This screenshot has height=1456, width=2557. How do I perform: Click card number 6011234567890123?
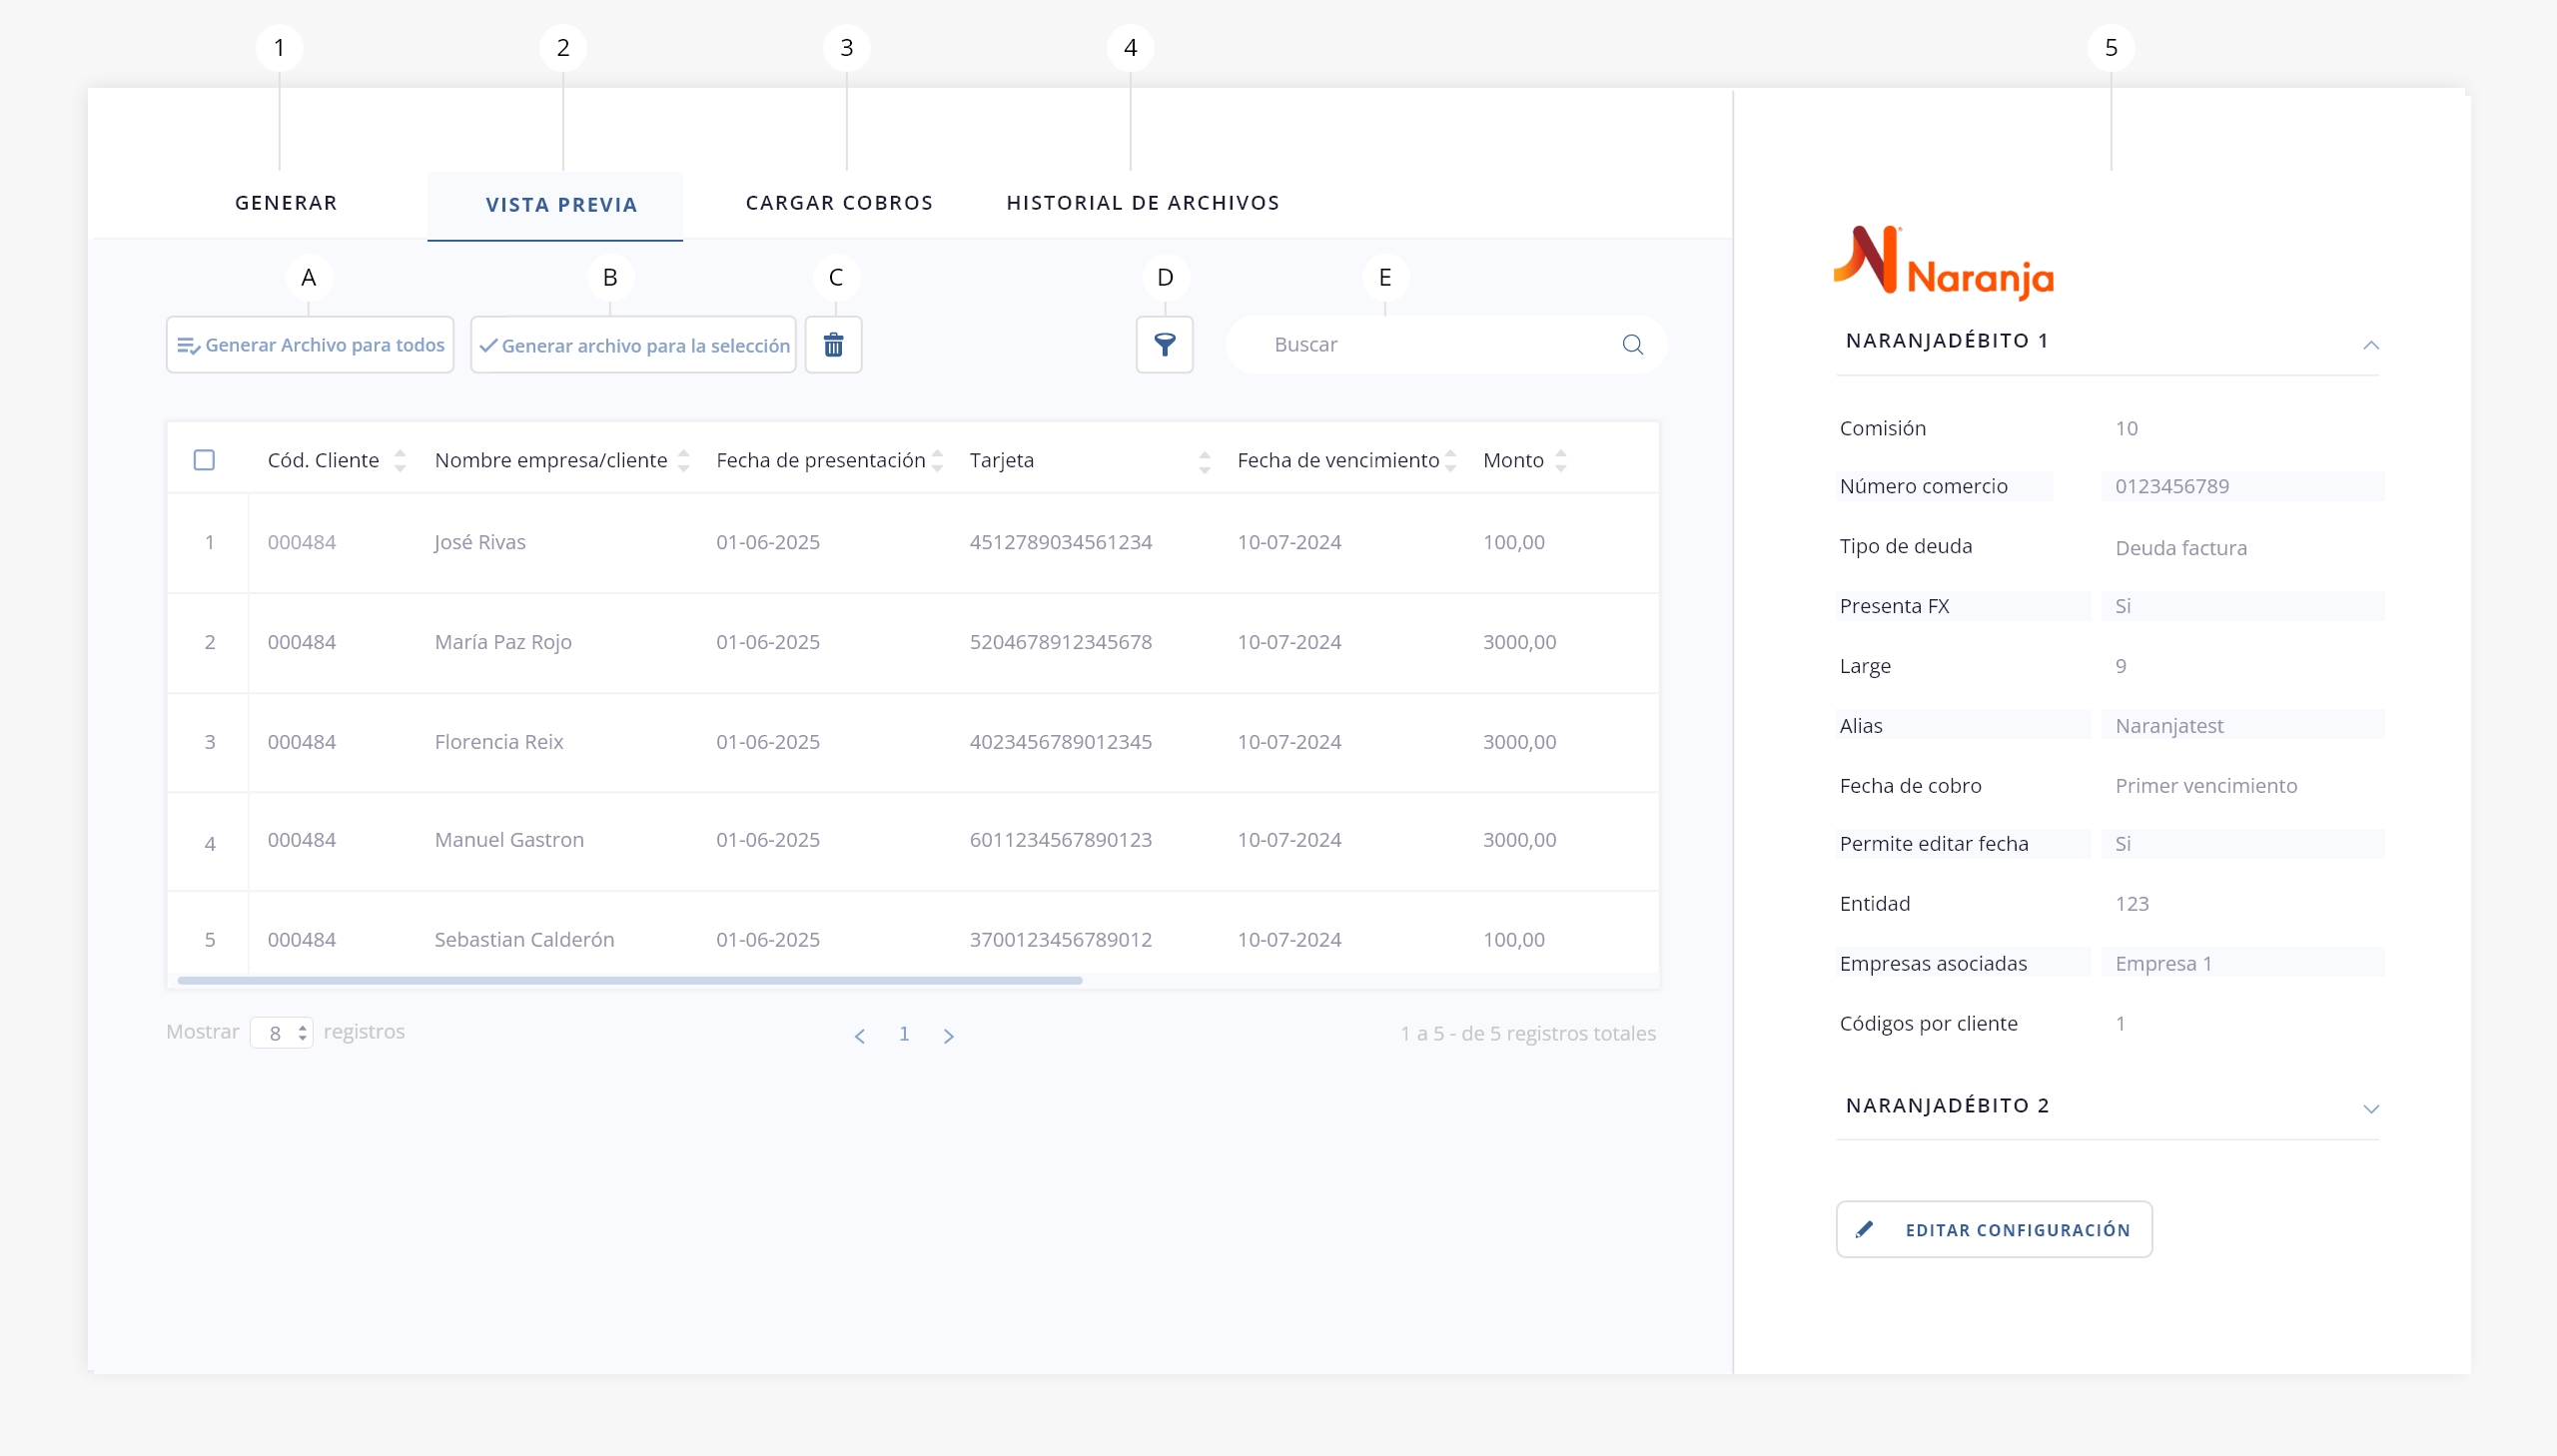[1060, 840]
